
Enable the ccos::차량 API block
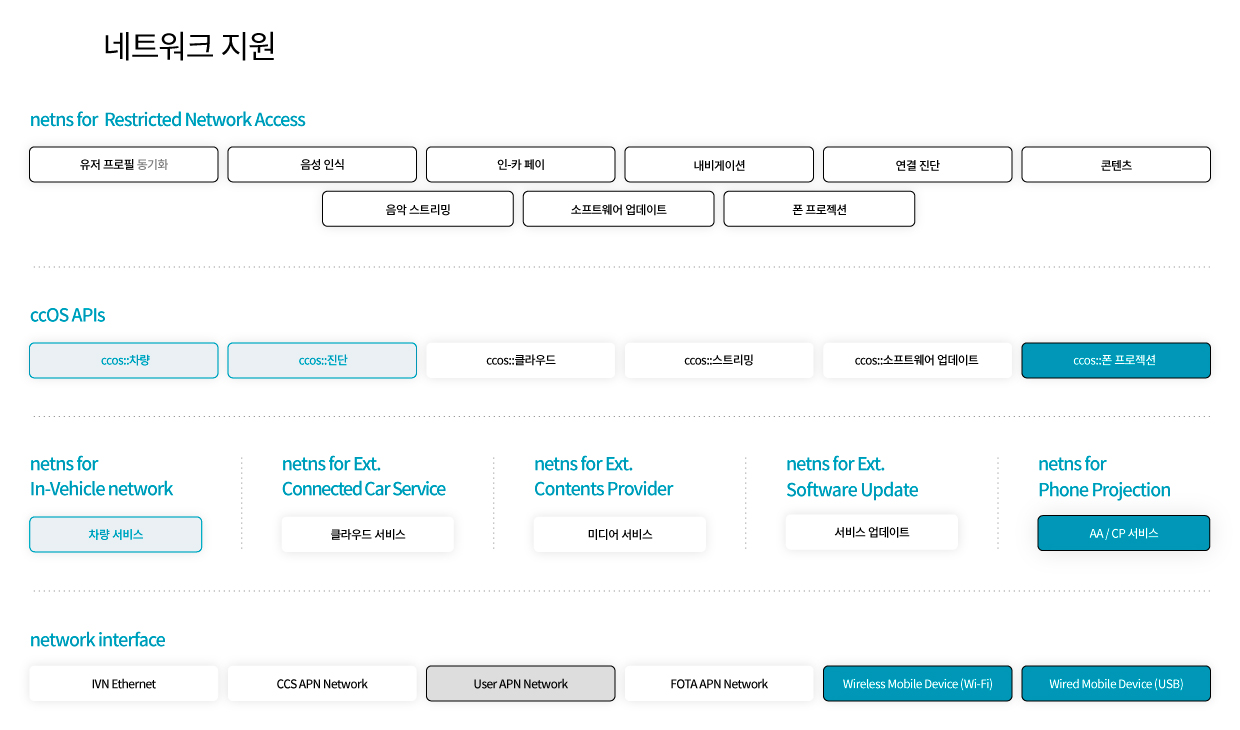(x=123, y=360)
